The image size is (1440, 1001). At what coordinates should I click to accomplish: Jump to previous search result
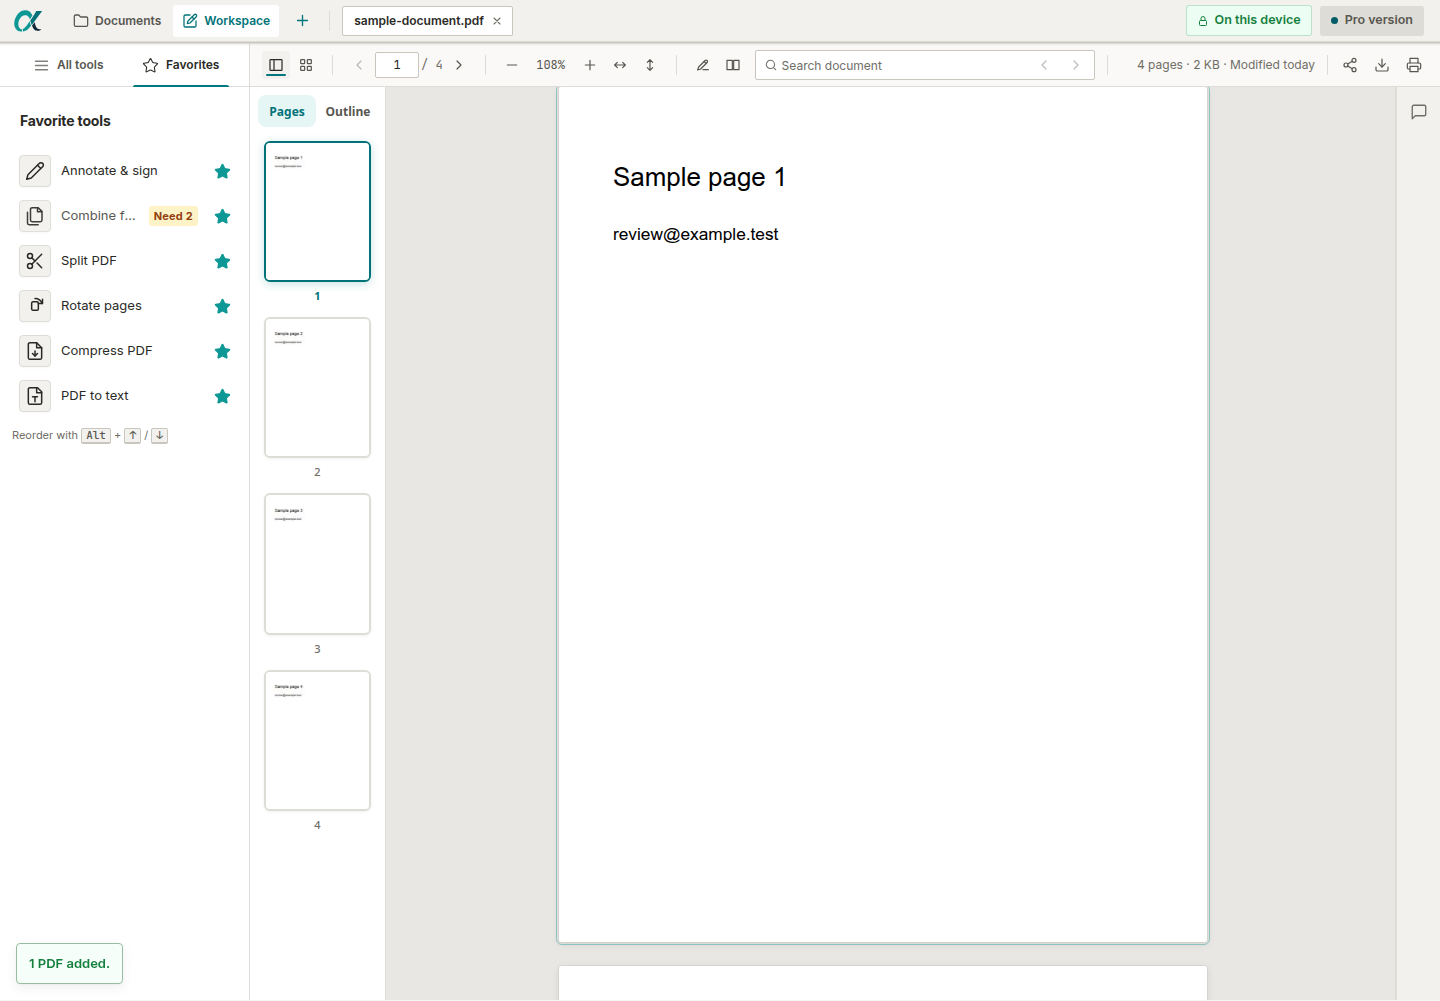(1044, 65)
